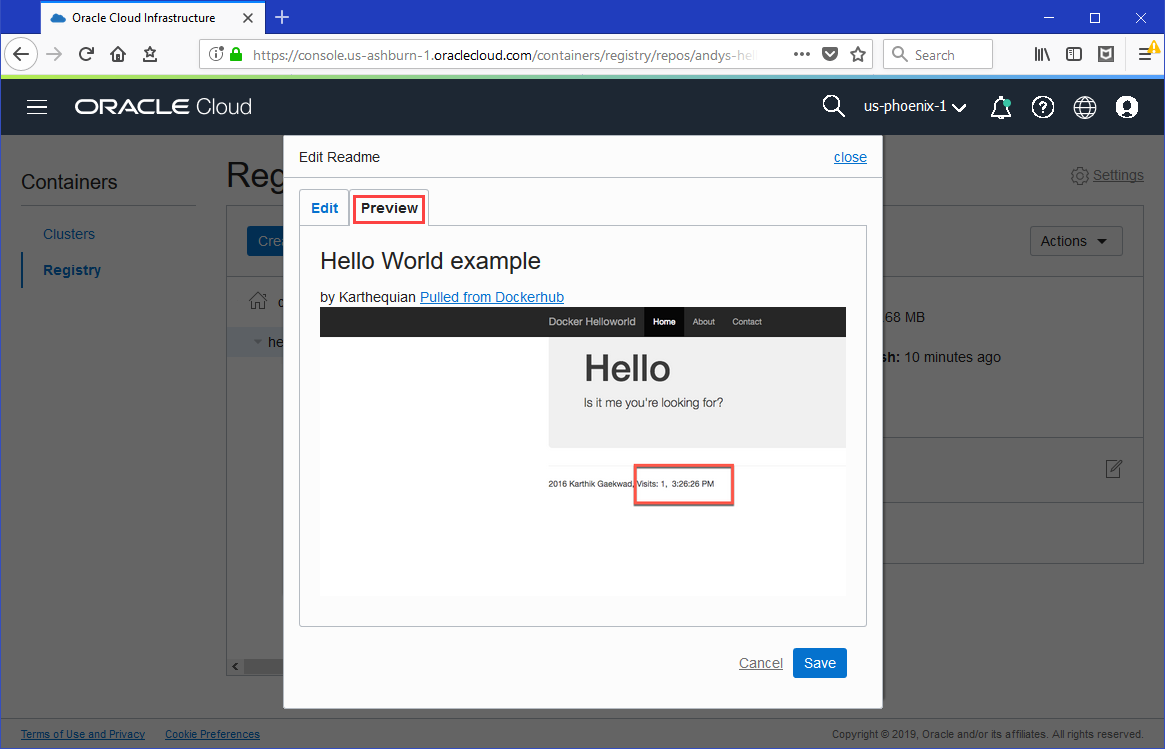Open the Settings link
1165x749 pixels.
pyautogui.click(x=1118, y=175)
